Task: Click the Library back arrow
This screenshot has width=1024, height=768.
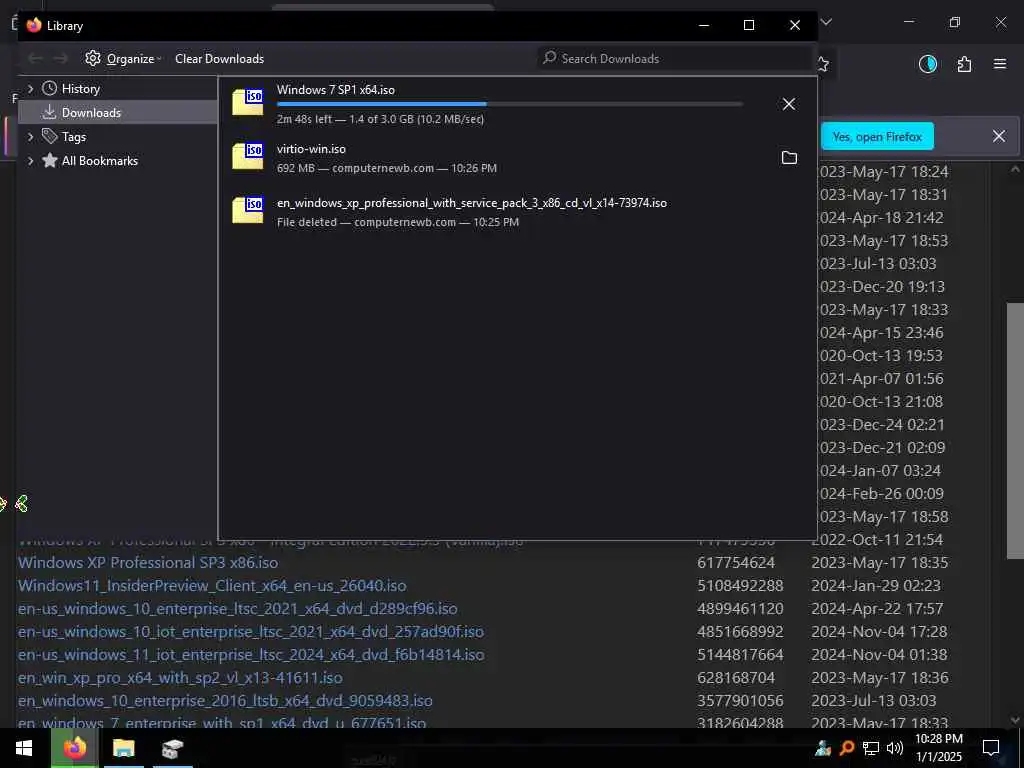Action: coord(35,59)
